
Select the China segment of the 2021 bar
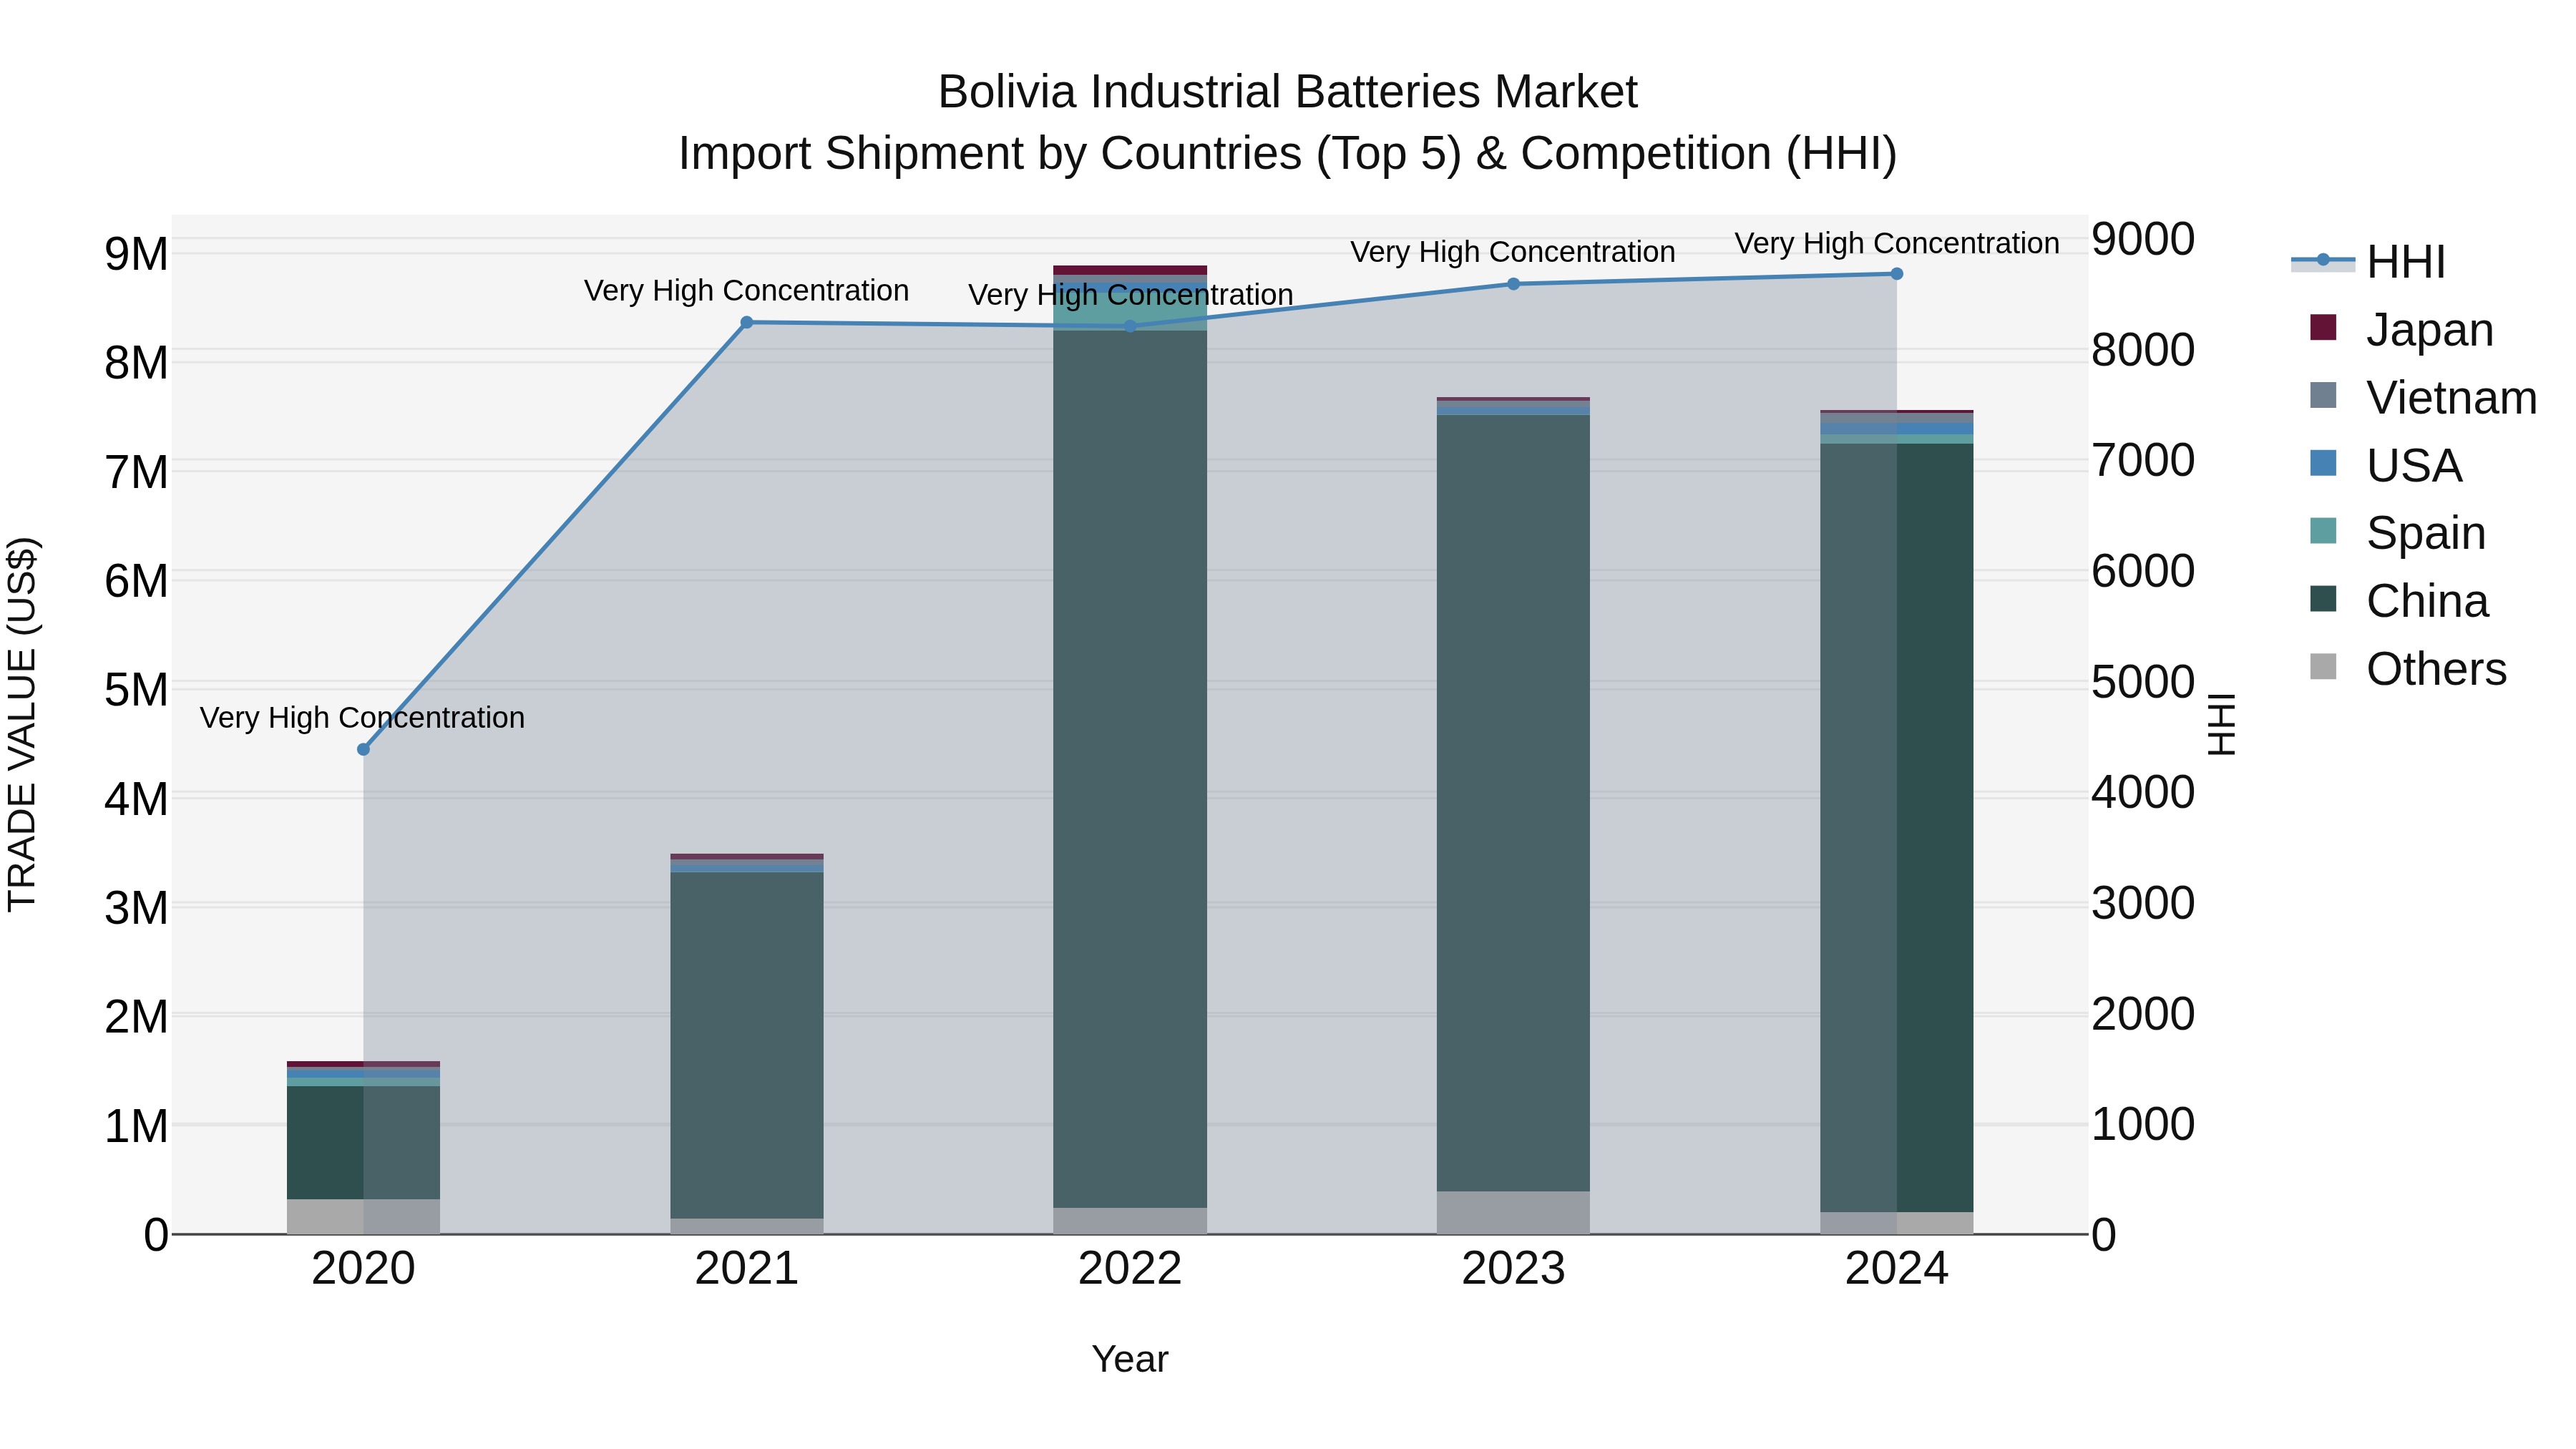[x=746, y=1045]
